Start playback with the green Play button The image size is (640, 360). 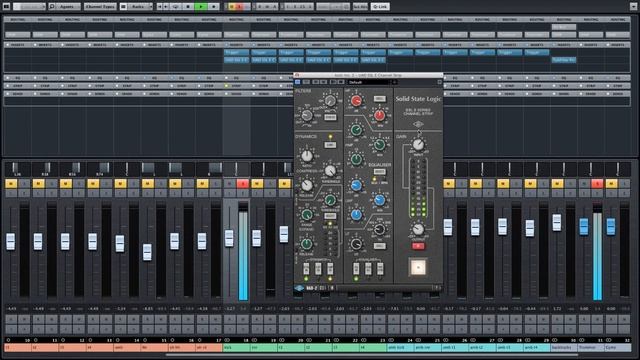point(201,7)
